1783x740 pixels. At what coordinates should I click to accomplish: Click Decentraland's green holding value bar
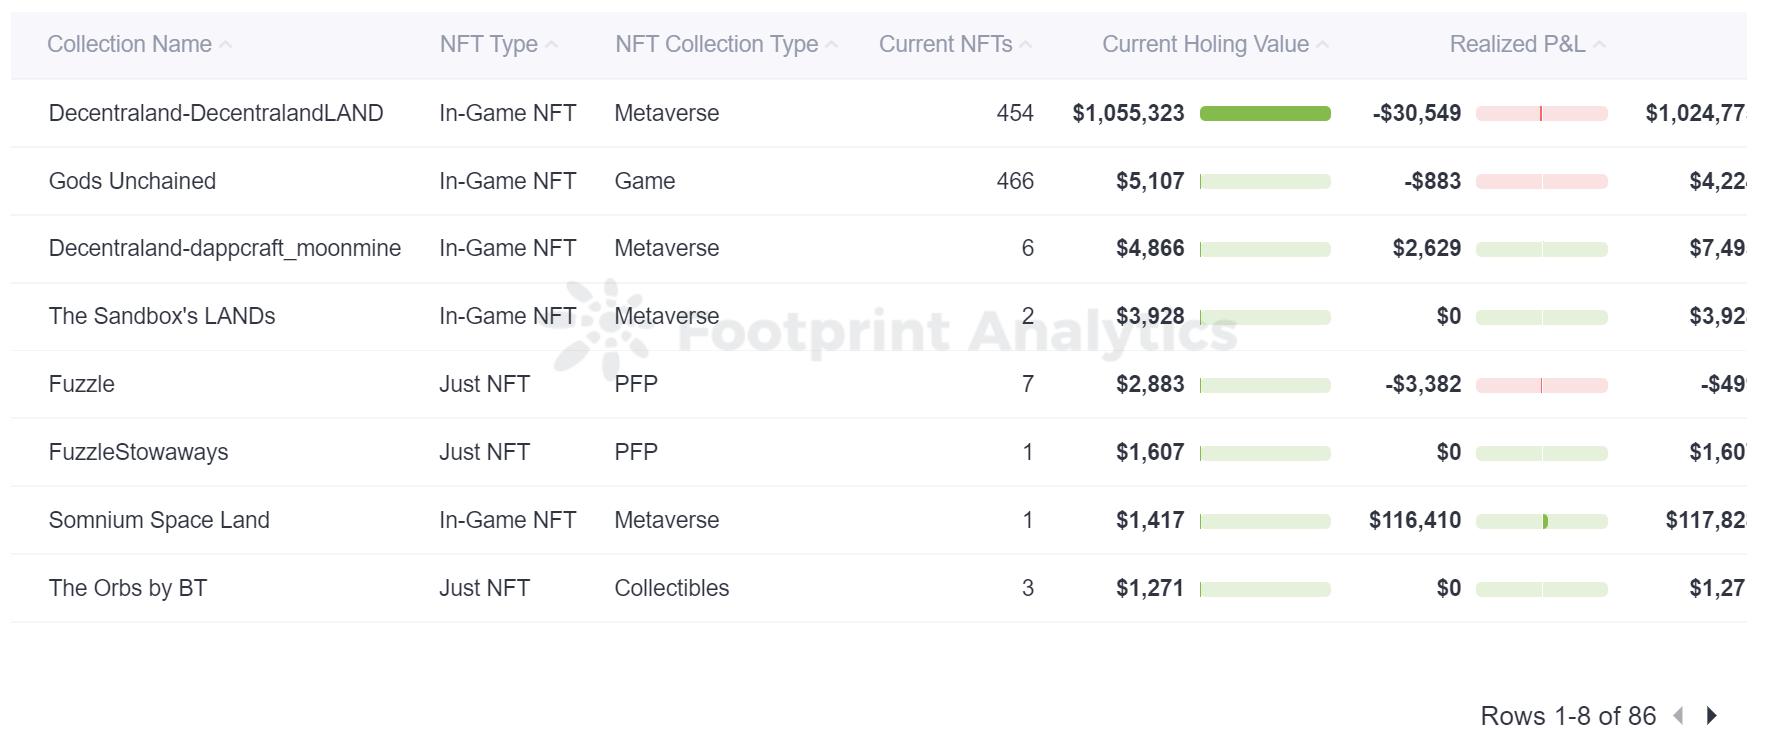click(1265, 114)
